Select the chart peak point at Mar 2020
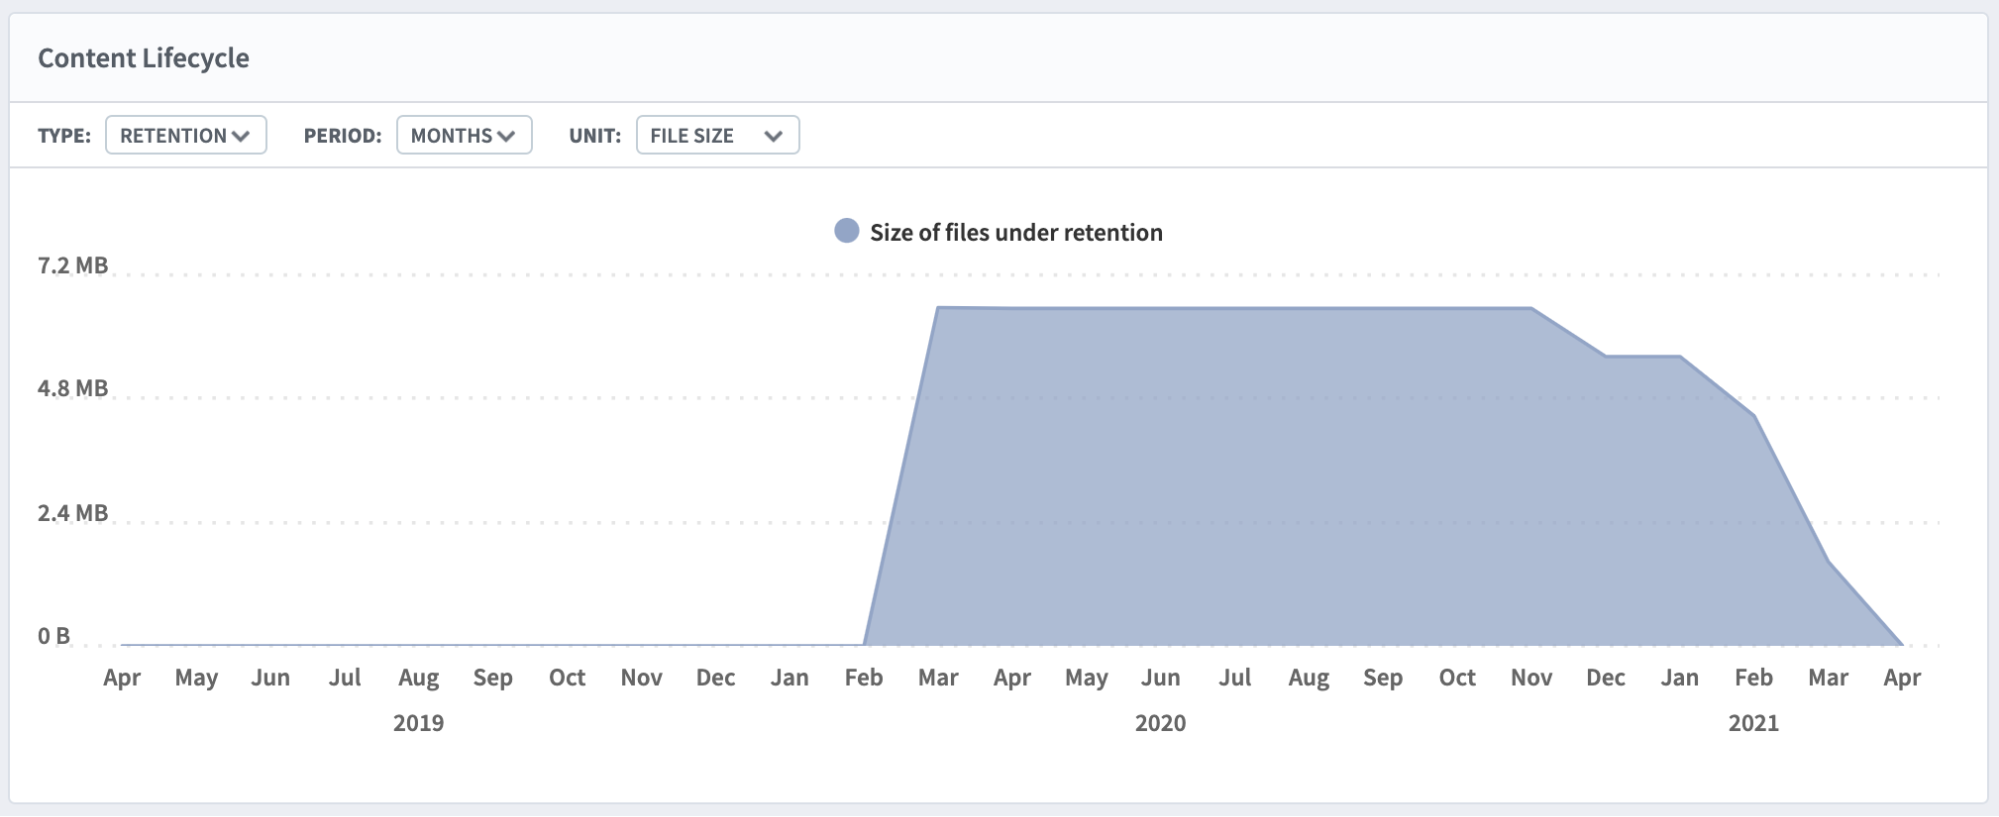The width and height of the screenshot is (1999, 817). pos(938,307)
